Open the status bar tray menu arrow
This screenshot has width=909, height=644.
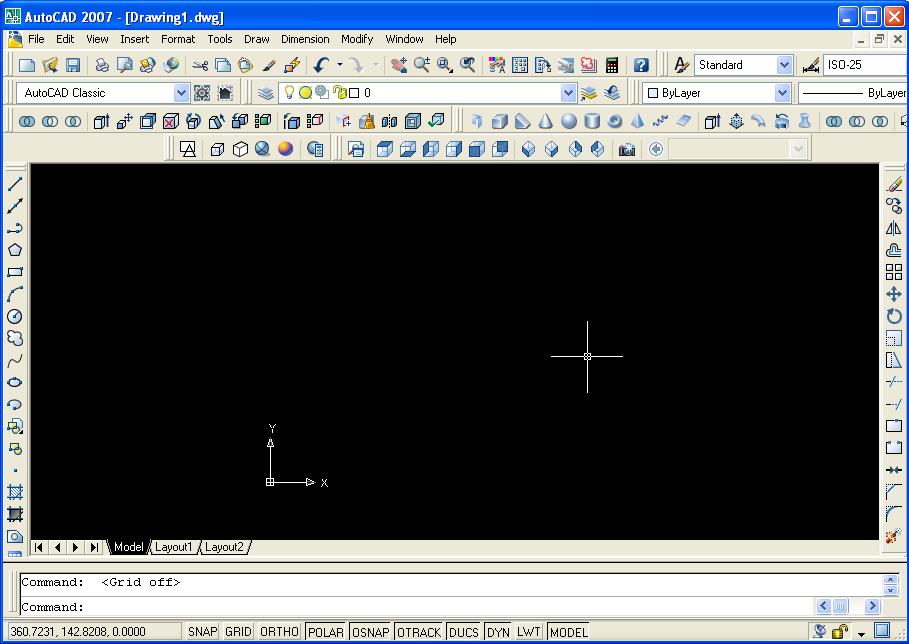[861, 634]
